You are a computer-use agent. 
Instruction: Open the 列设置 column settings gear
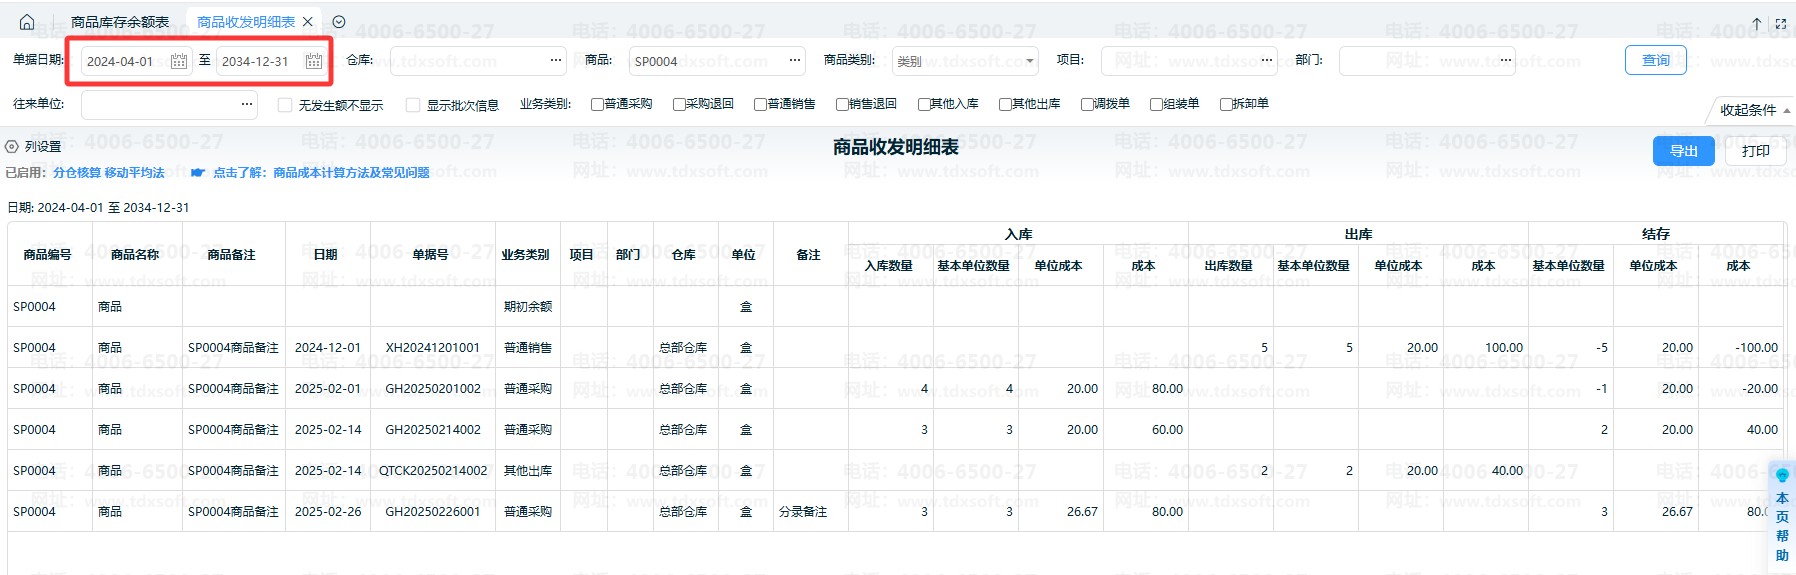(13, 146)
